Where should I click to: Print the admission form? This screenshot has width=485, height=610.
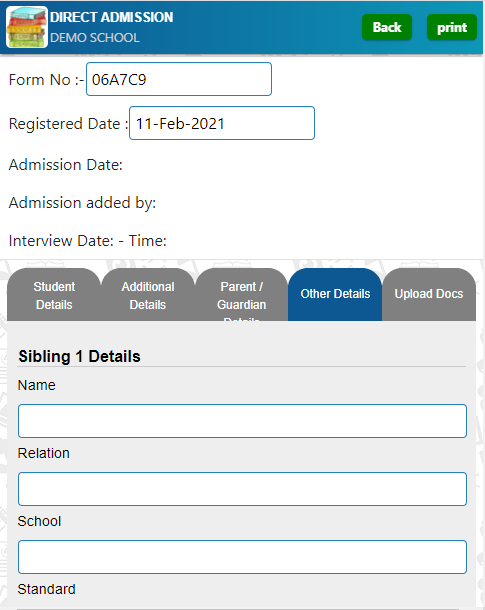(x=452, y=27)
